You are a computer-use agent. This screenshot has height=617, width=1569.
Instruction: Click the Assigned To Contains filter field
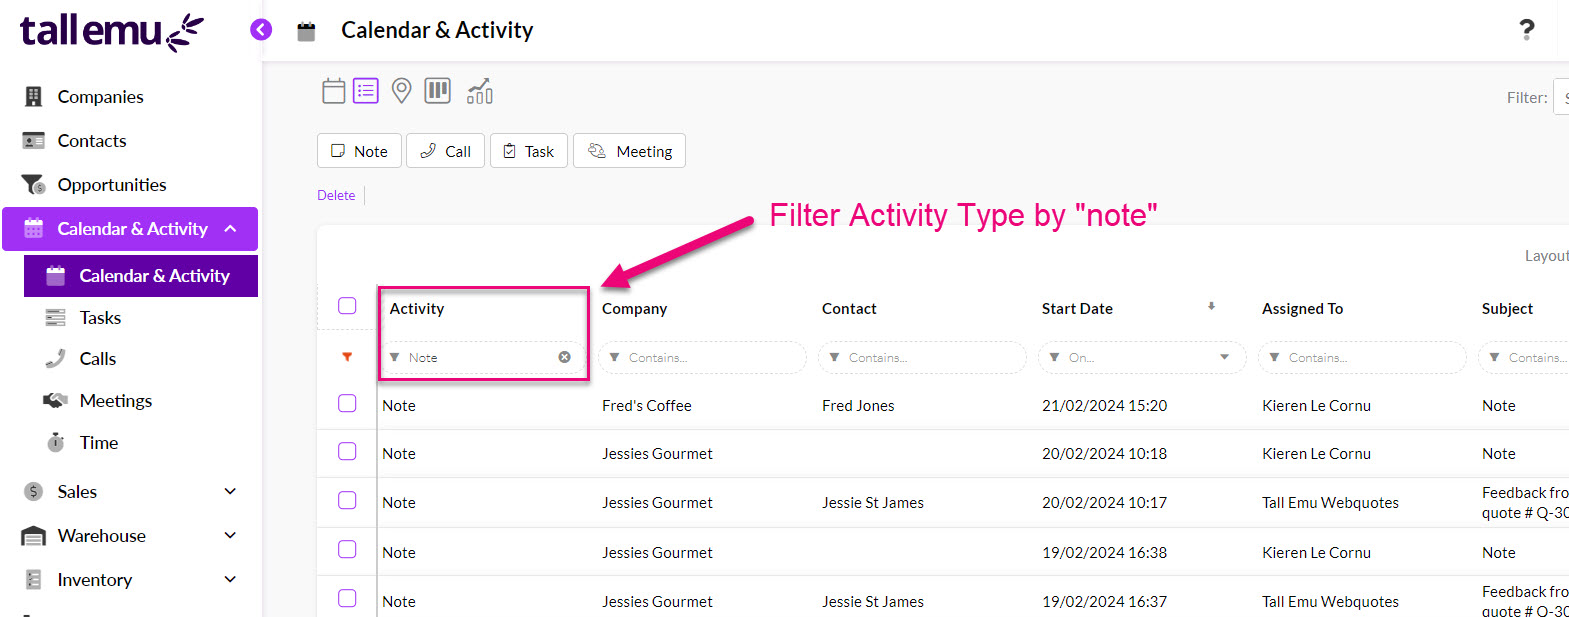click(1362, 357)
